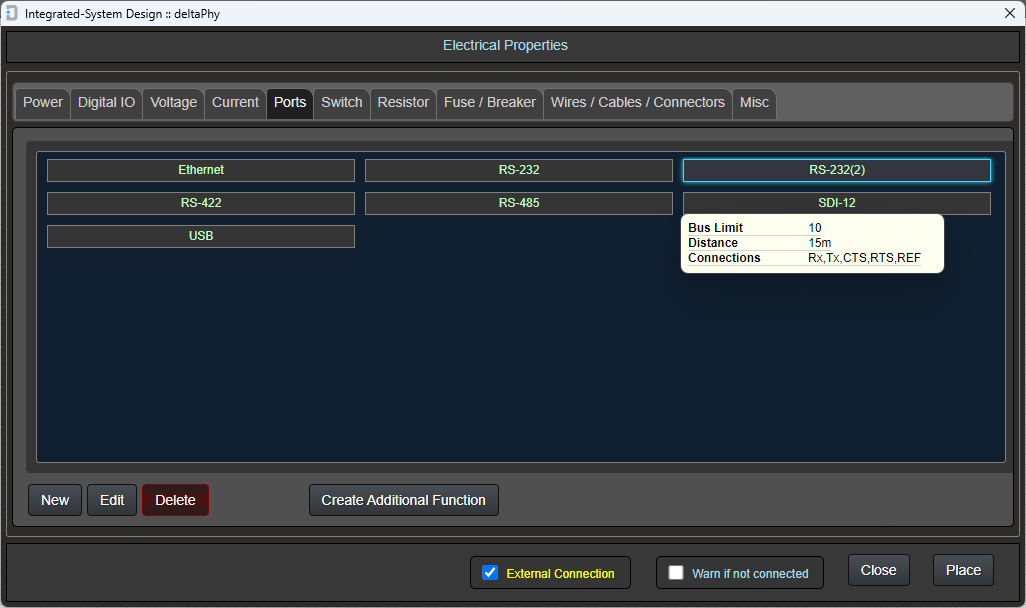Click the deltaPhy app icon in title bar
The image size is (1026, 608).
(x=12, y=13)
